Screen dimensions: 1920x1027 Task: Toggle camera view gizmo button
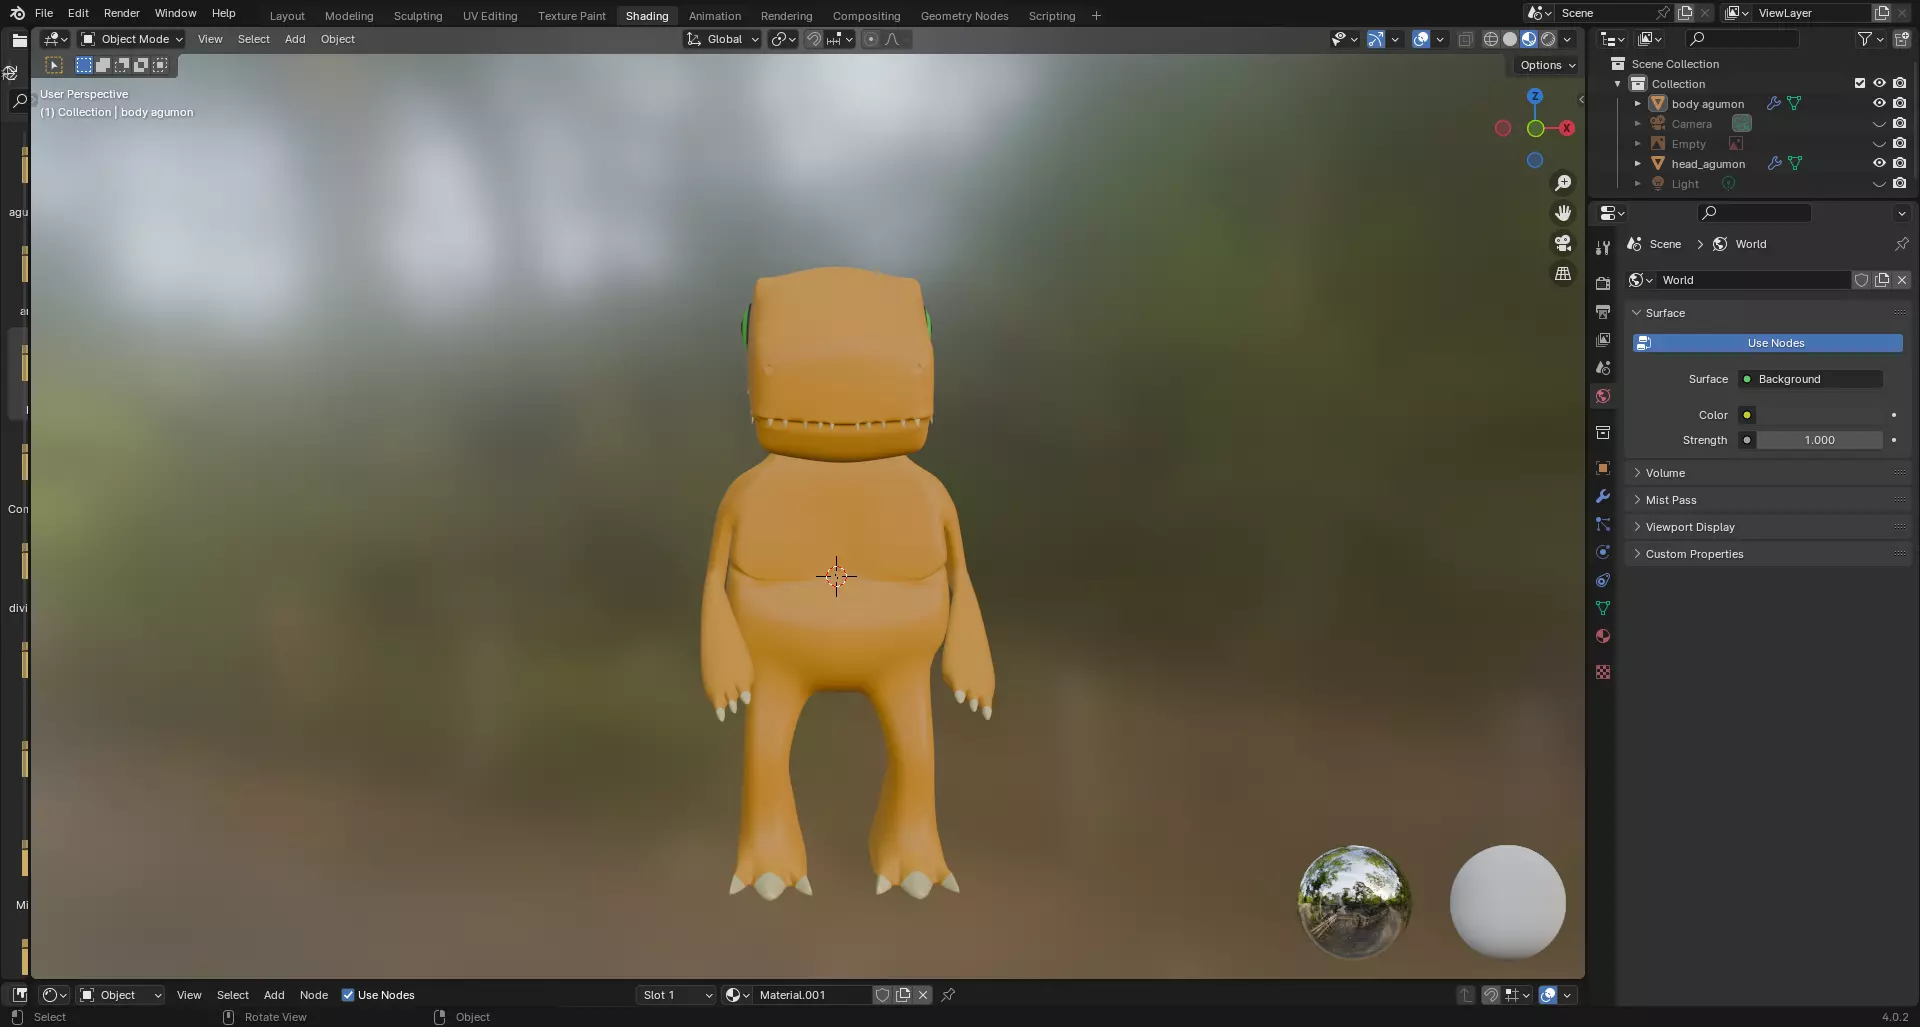[x=1563, y=243]
